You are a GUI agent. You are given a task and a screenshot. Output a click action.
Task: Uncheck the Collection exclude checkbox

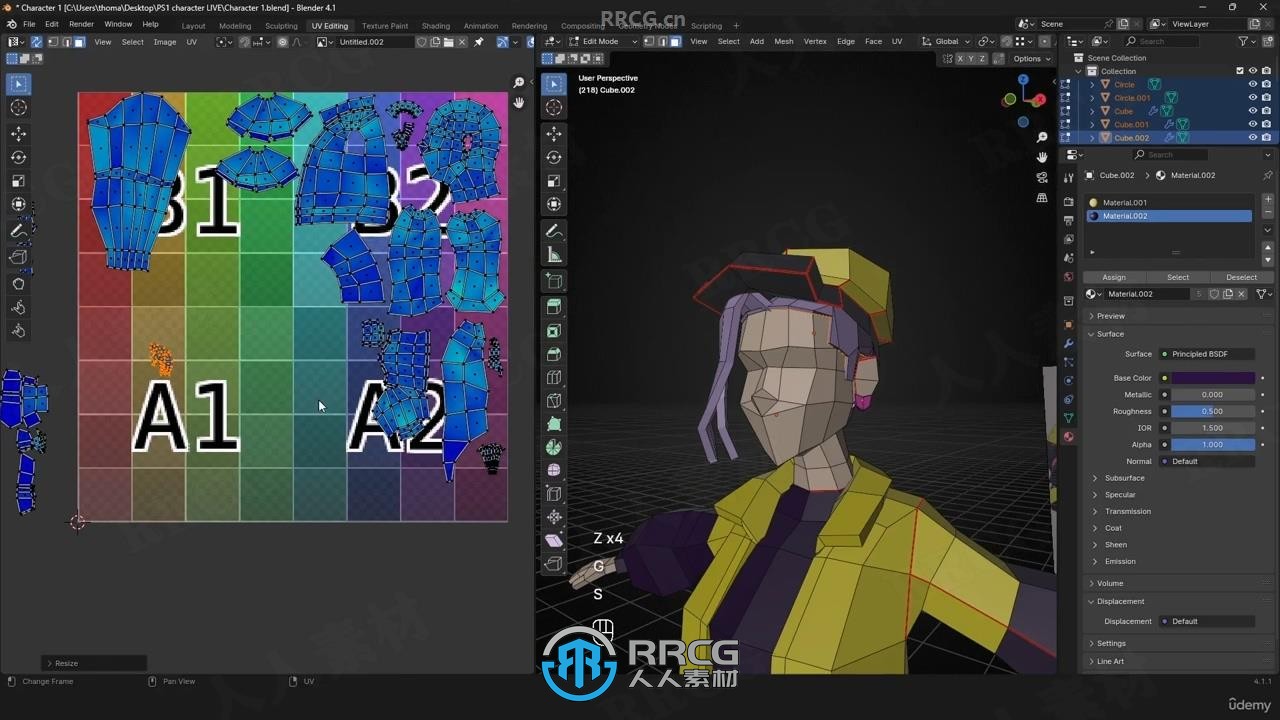[x=1240, y=71]
